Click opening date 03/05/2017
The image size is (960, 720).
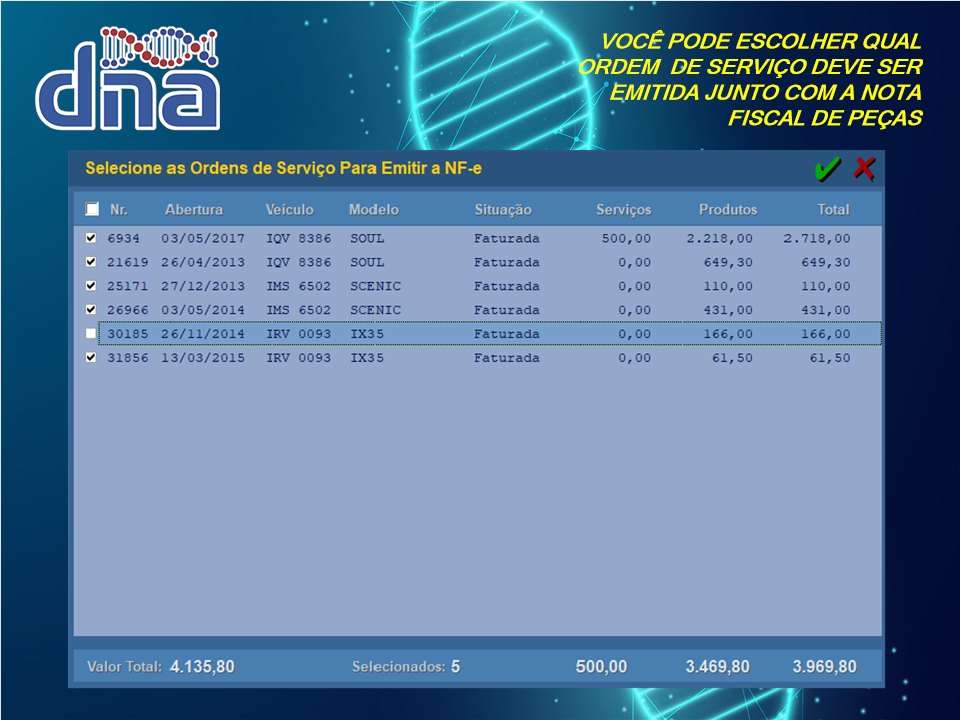click(203, 238)
